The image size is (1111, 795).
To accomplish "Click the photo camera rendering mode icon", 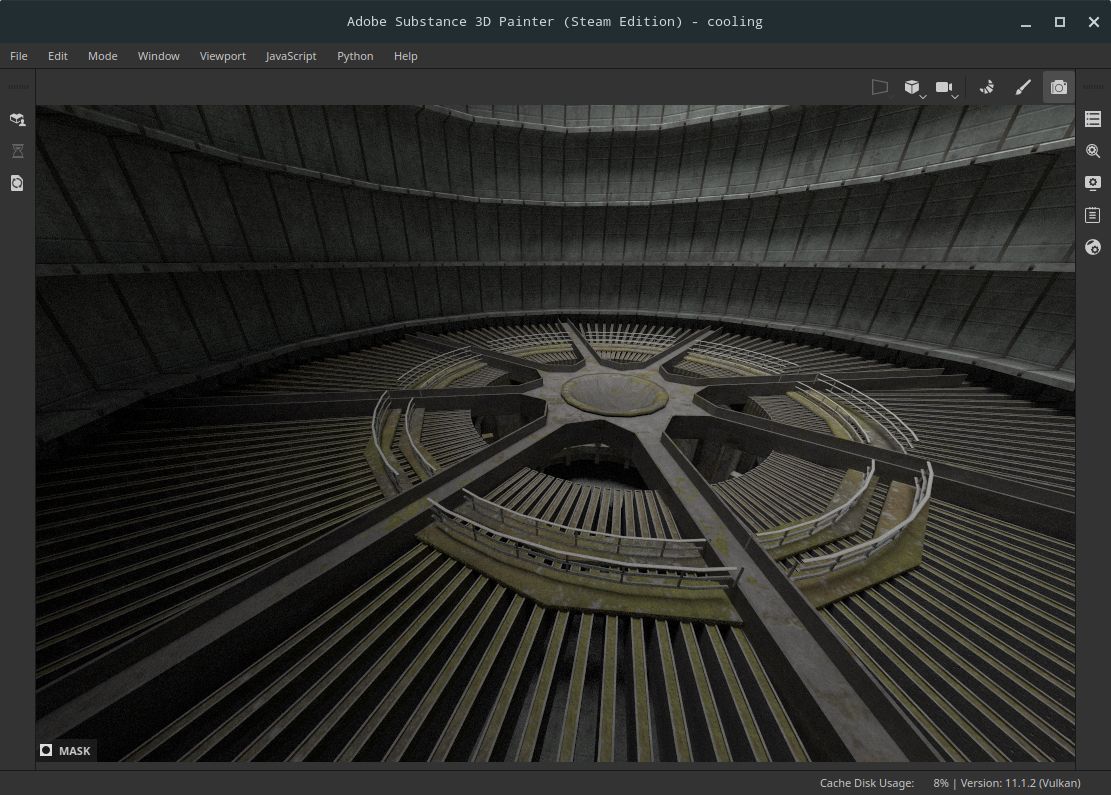I will click(x=1059, y=87).
